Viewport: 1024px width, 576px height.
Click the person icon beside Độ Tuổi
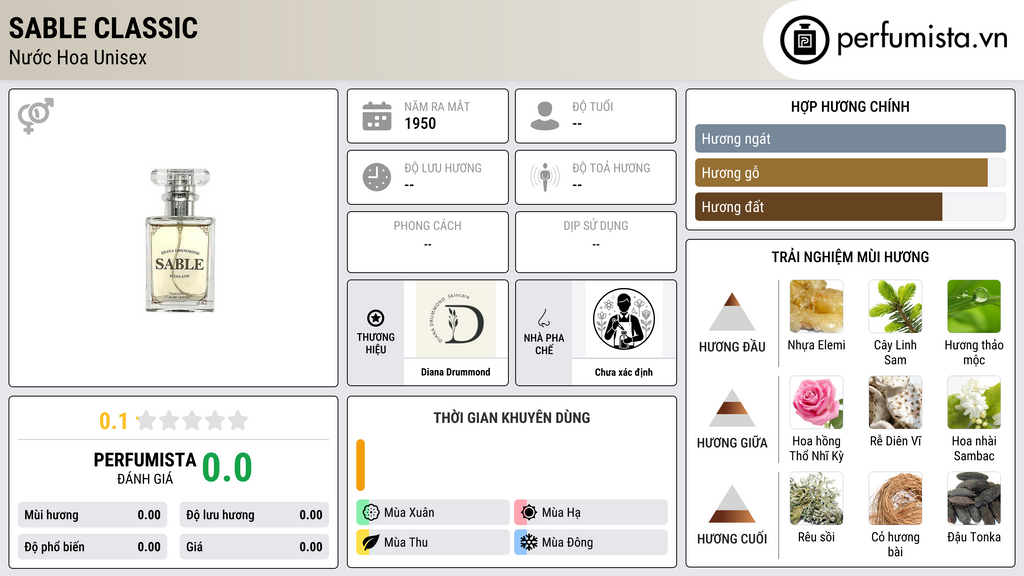point(545,116)
